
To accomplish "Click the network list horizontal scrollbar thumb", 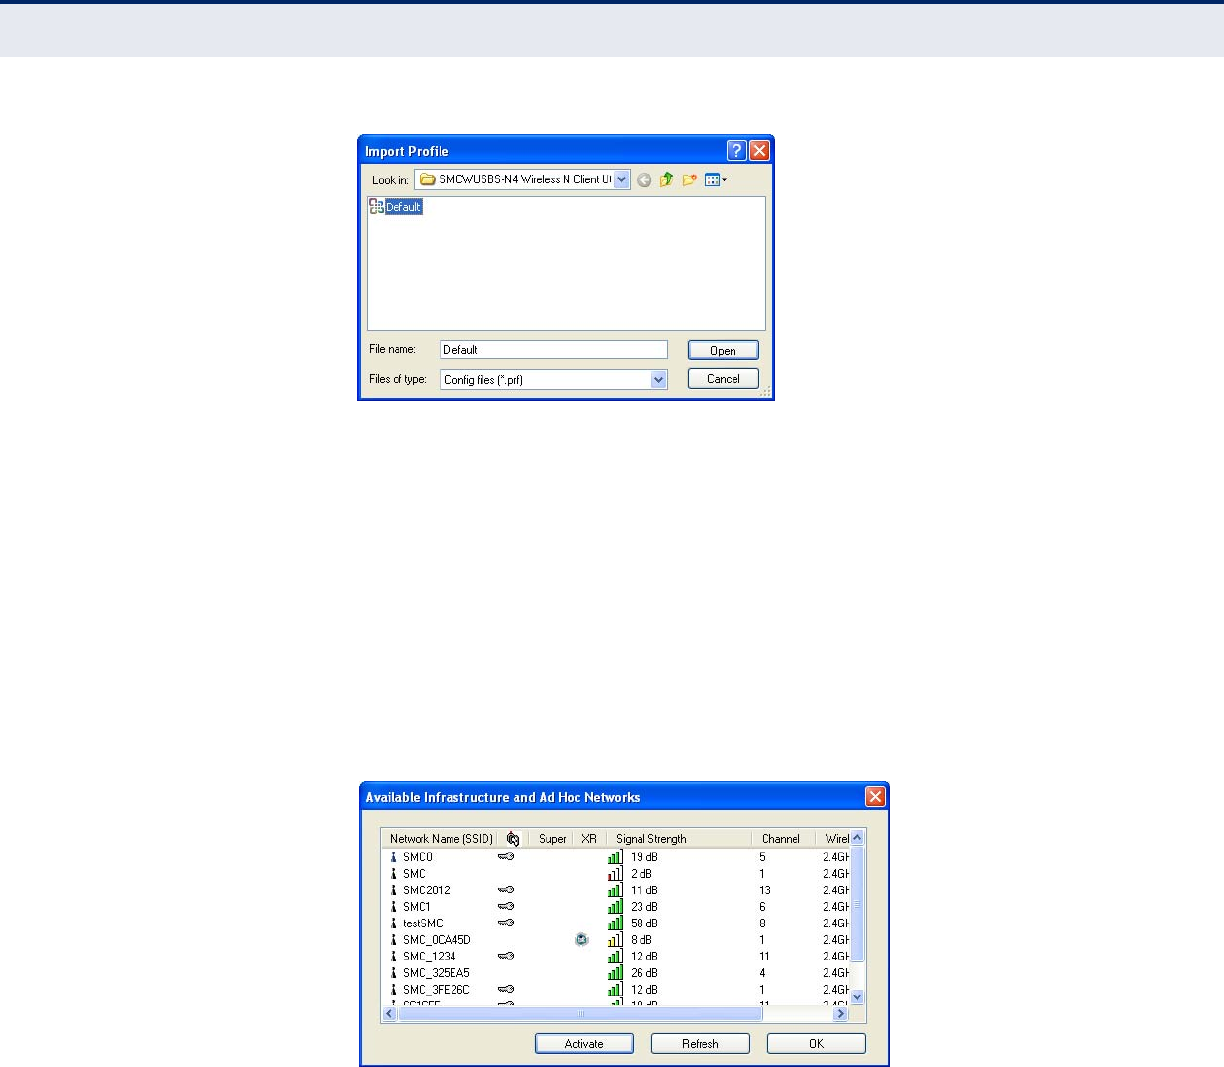I will (580, 1014).
